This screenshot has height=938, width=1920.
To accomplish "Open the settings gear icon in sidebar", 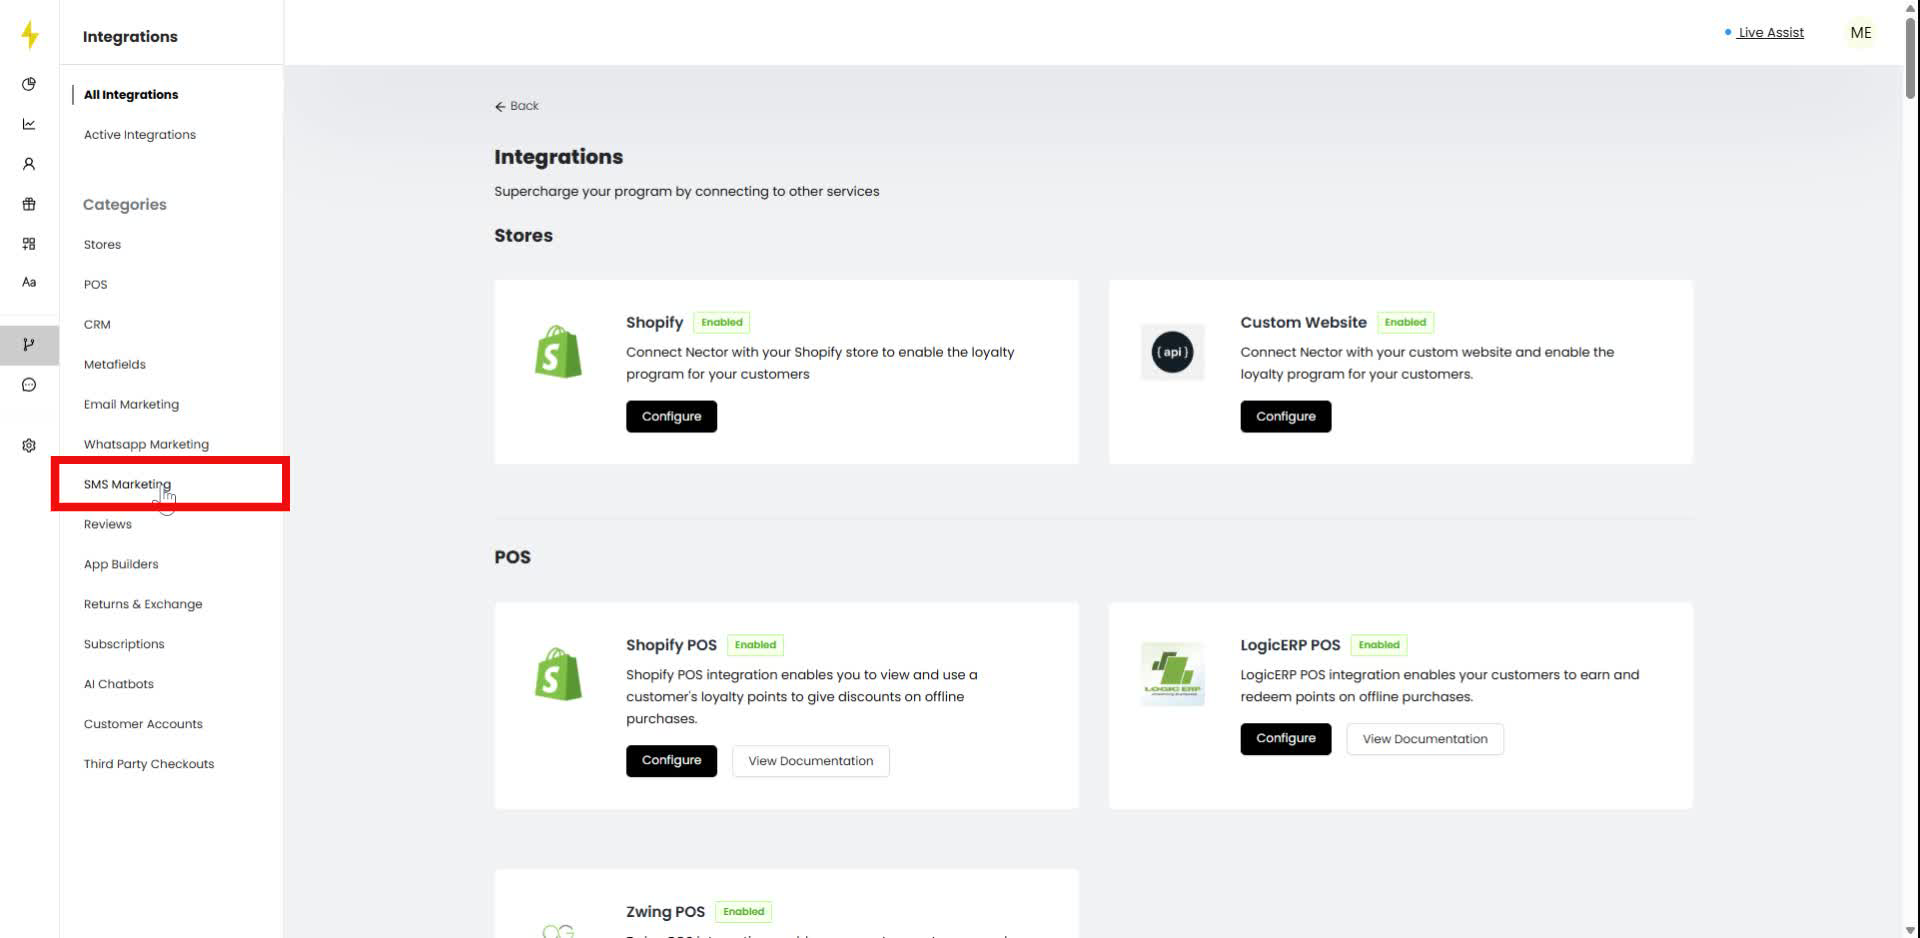I will pos(29,445).
